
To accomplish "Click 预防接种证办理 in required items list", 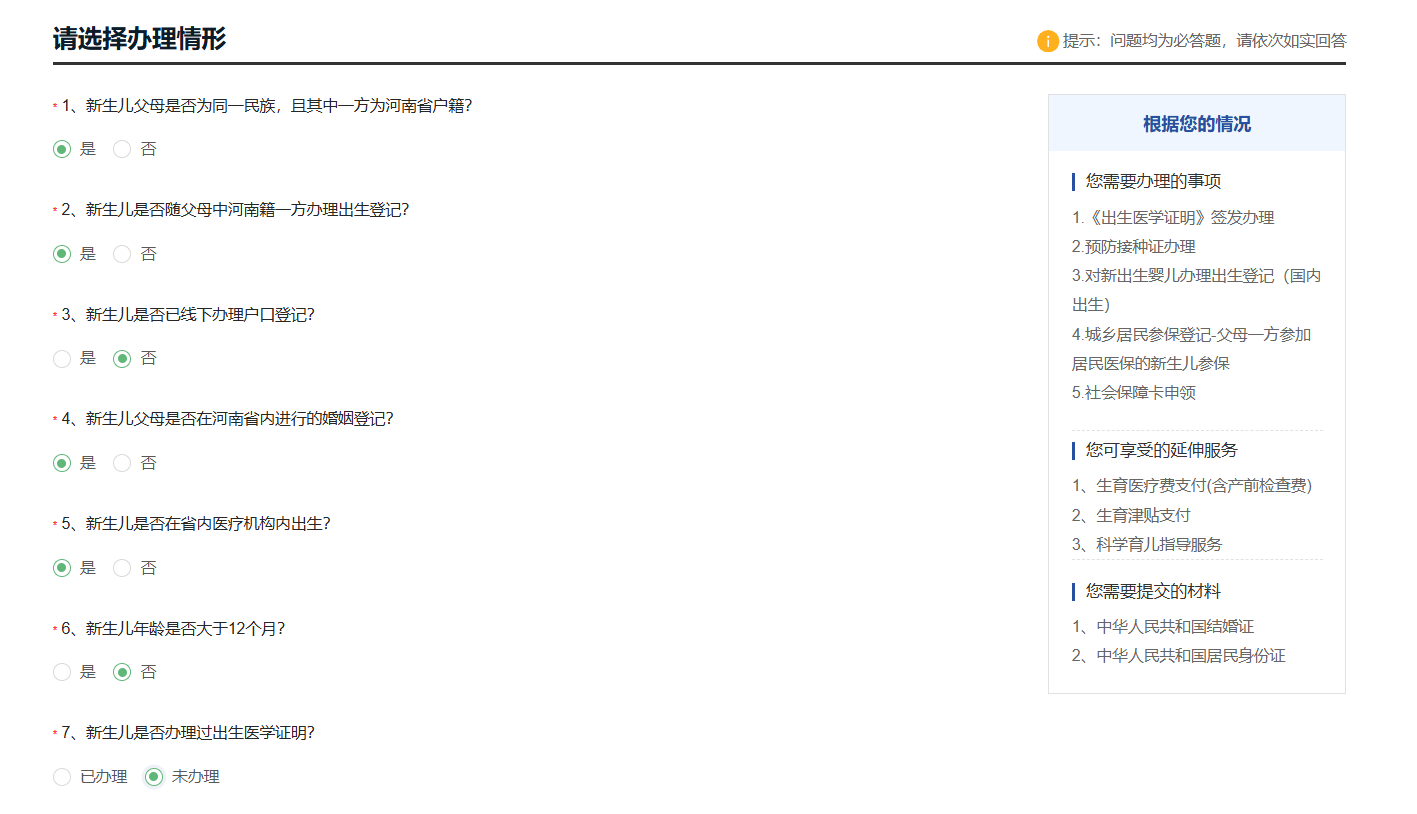I will point(1134,246).
